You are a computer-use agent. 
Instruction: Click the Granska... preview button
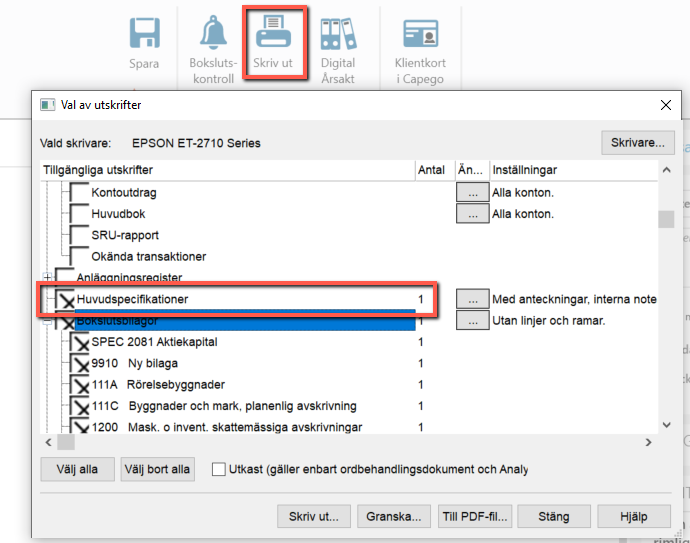tap(394, 516)
